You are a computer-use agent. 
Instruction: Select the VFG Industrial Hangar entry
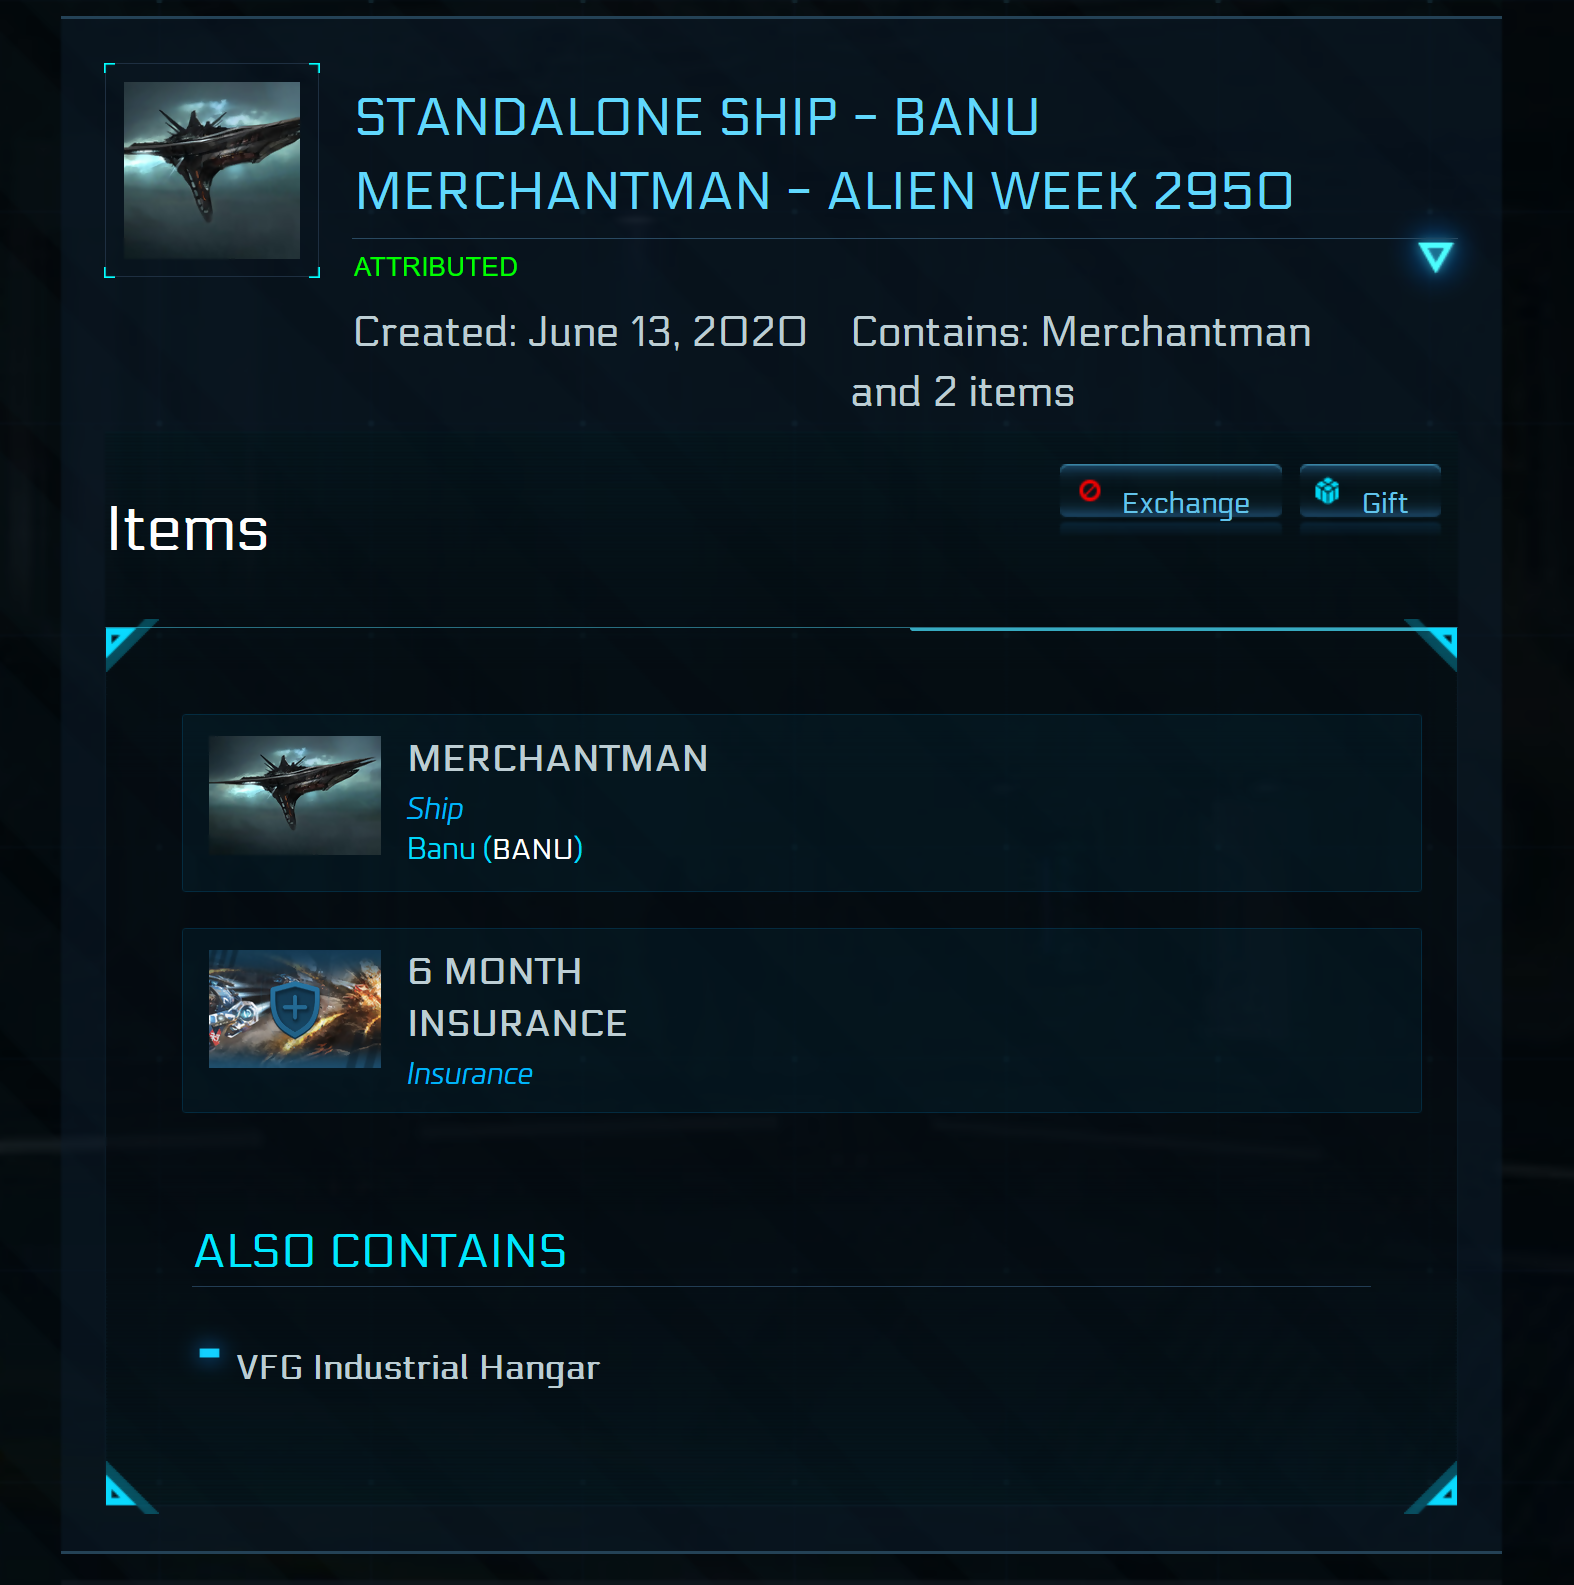click(418, 1367)
